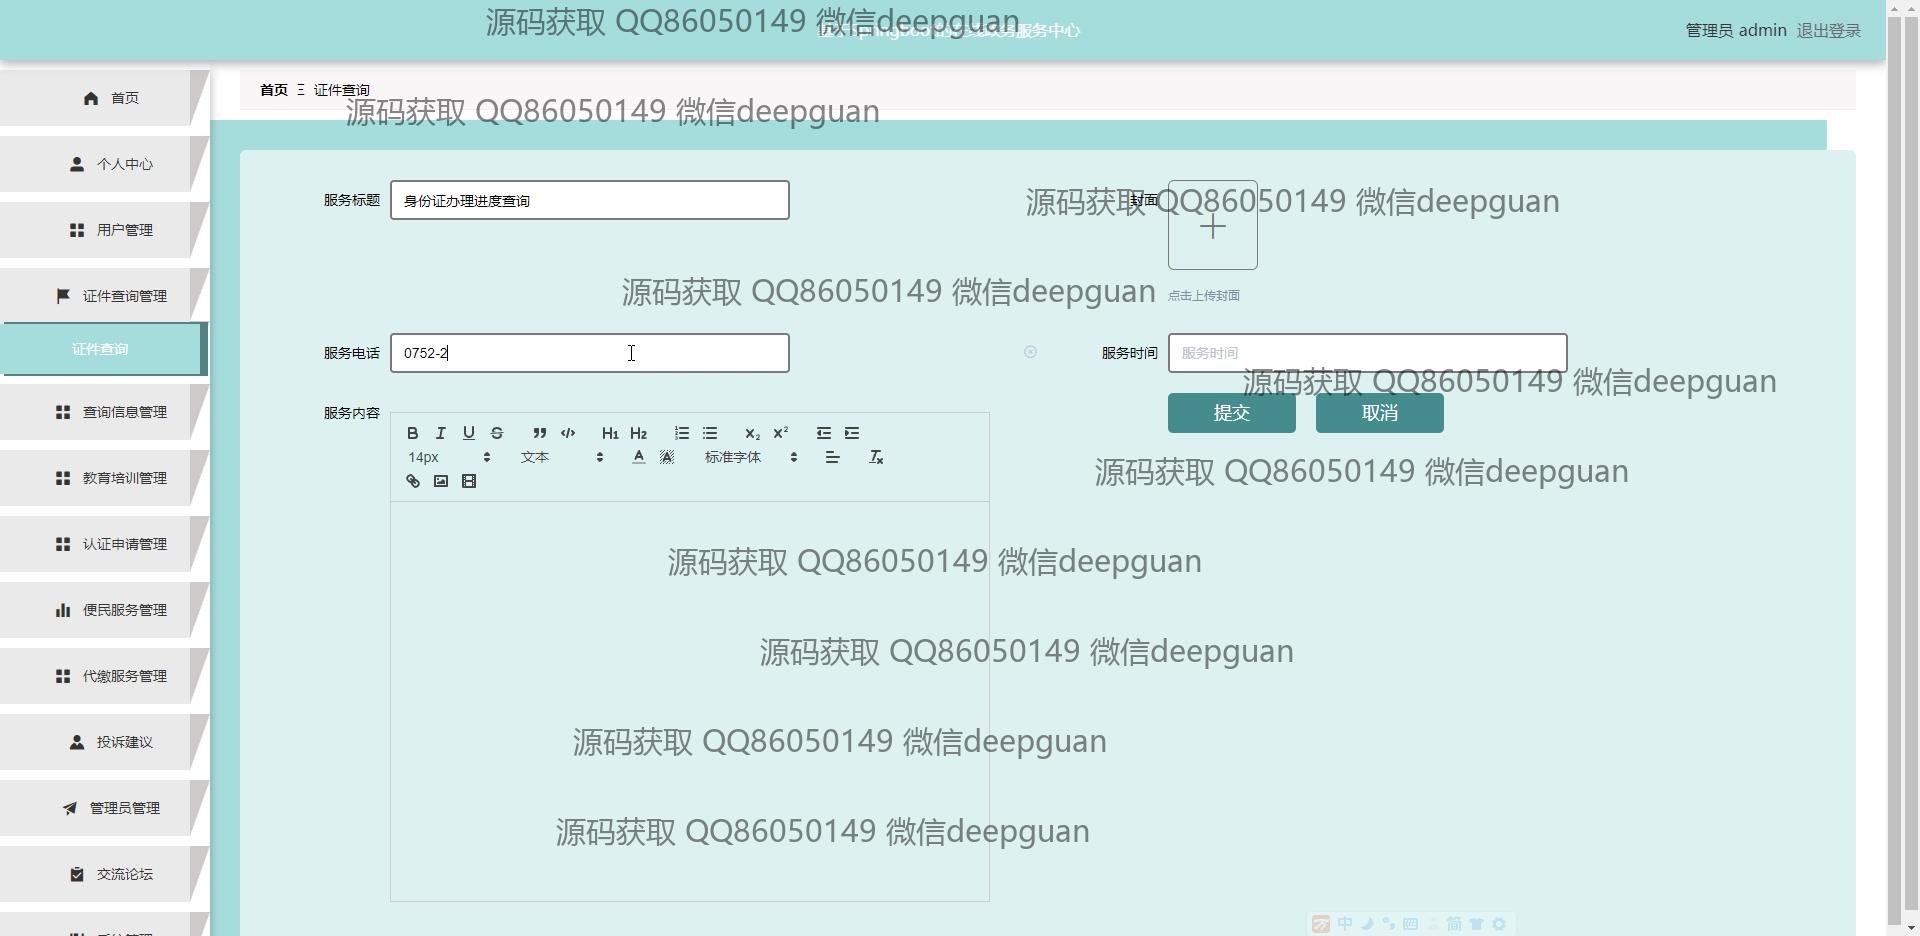Image resolution: width=1920 pixels, height=936 pixels.
Task: Click the 点击上传封面 caption text
Action: point(1204,295)
